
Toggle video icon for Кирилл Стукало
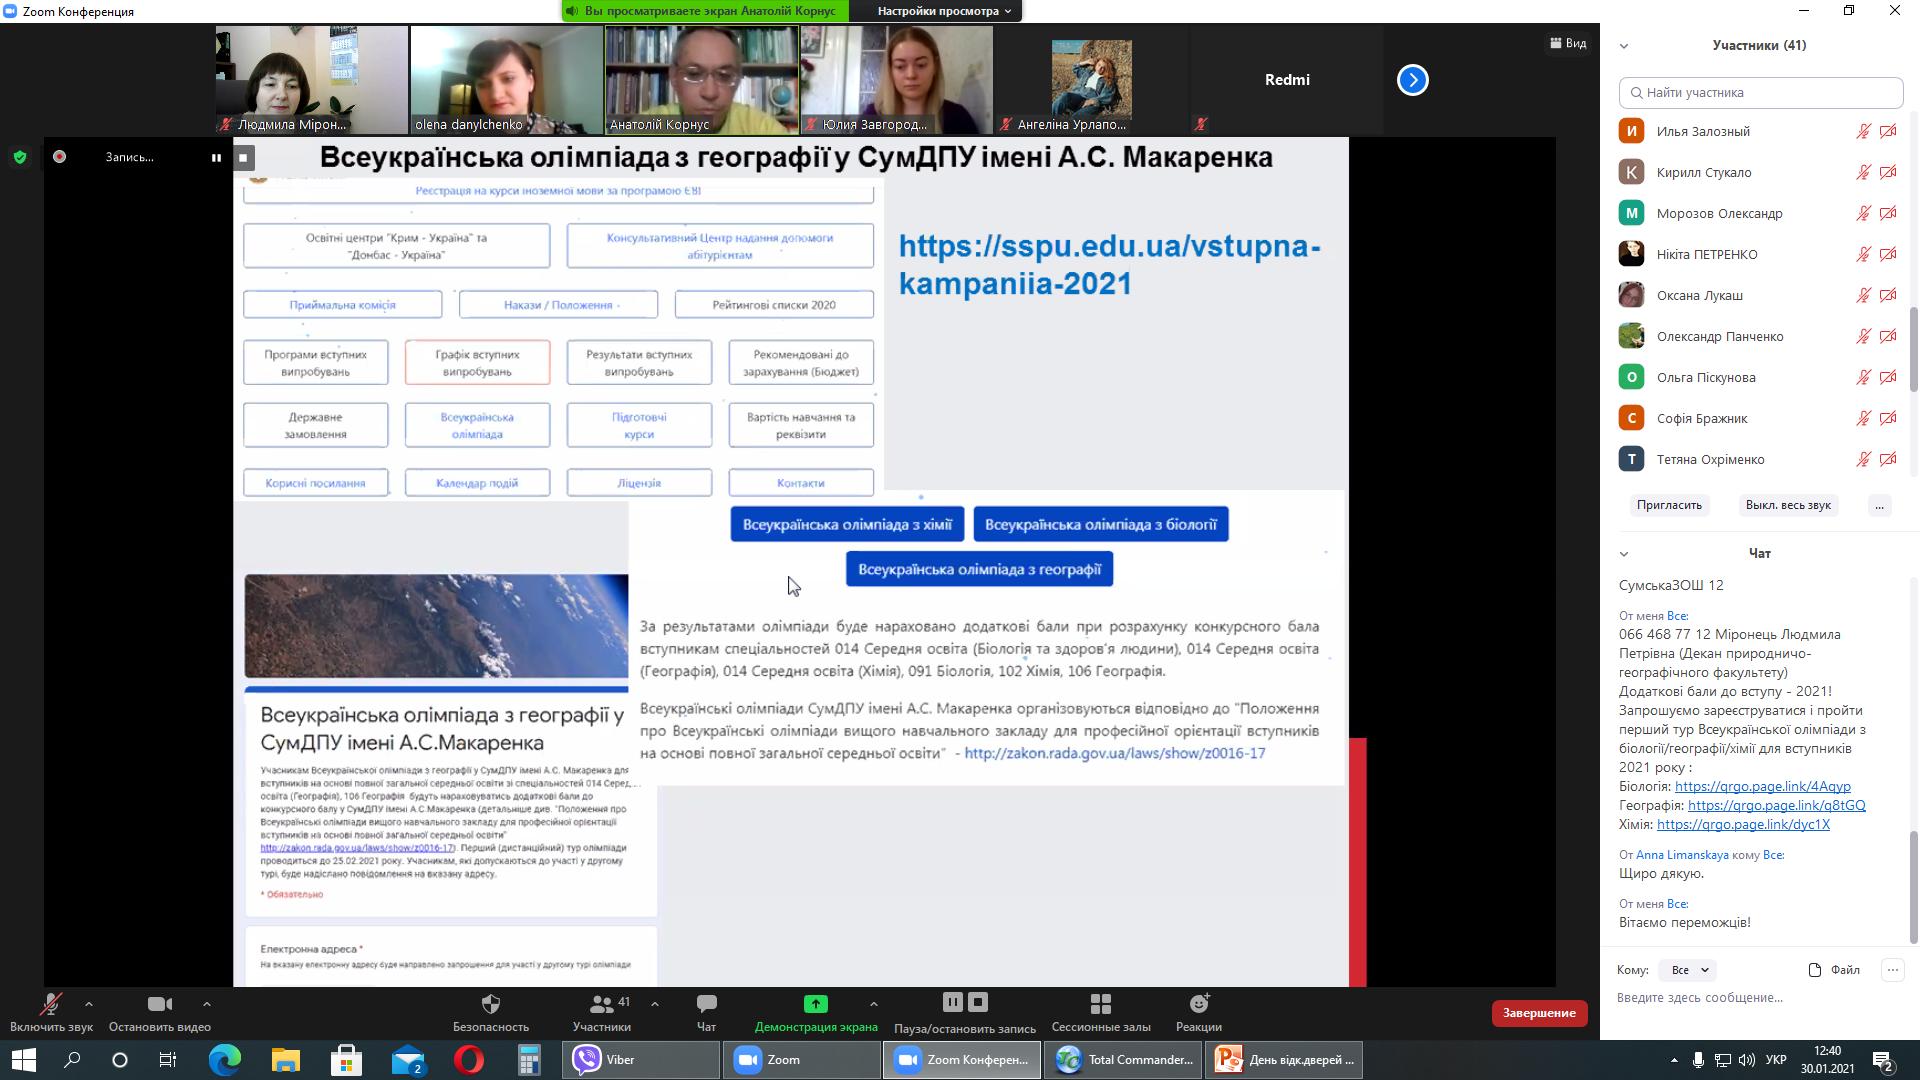click(1888, 172)
